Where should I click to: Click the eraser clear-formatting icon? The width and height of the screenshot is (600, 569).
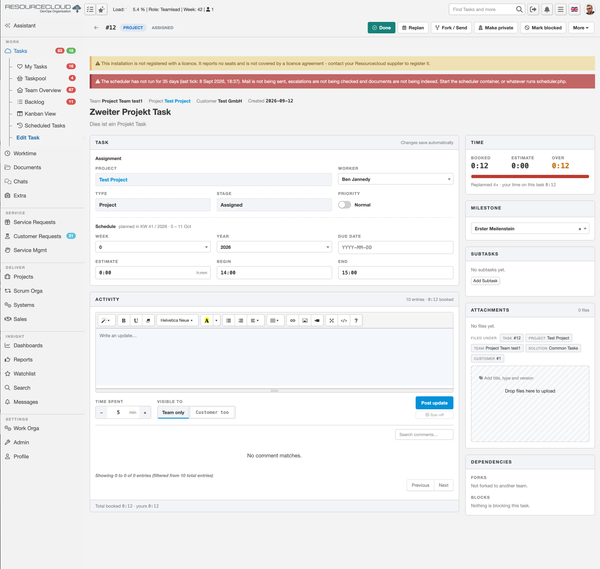tap(148, 320)
